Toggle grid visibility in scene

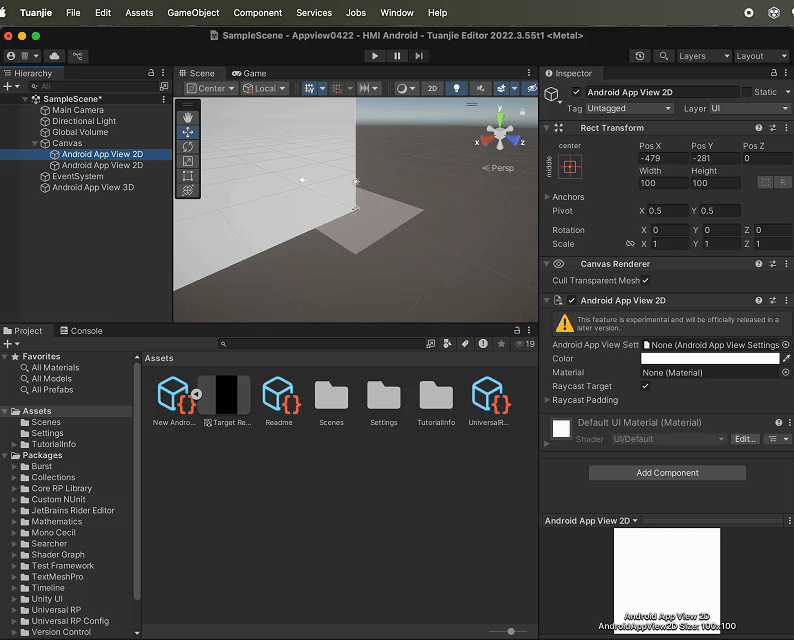309,89
